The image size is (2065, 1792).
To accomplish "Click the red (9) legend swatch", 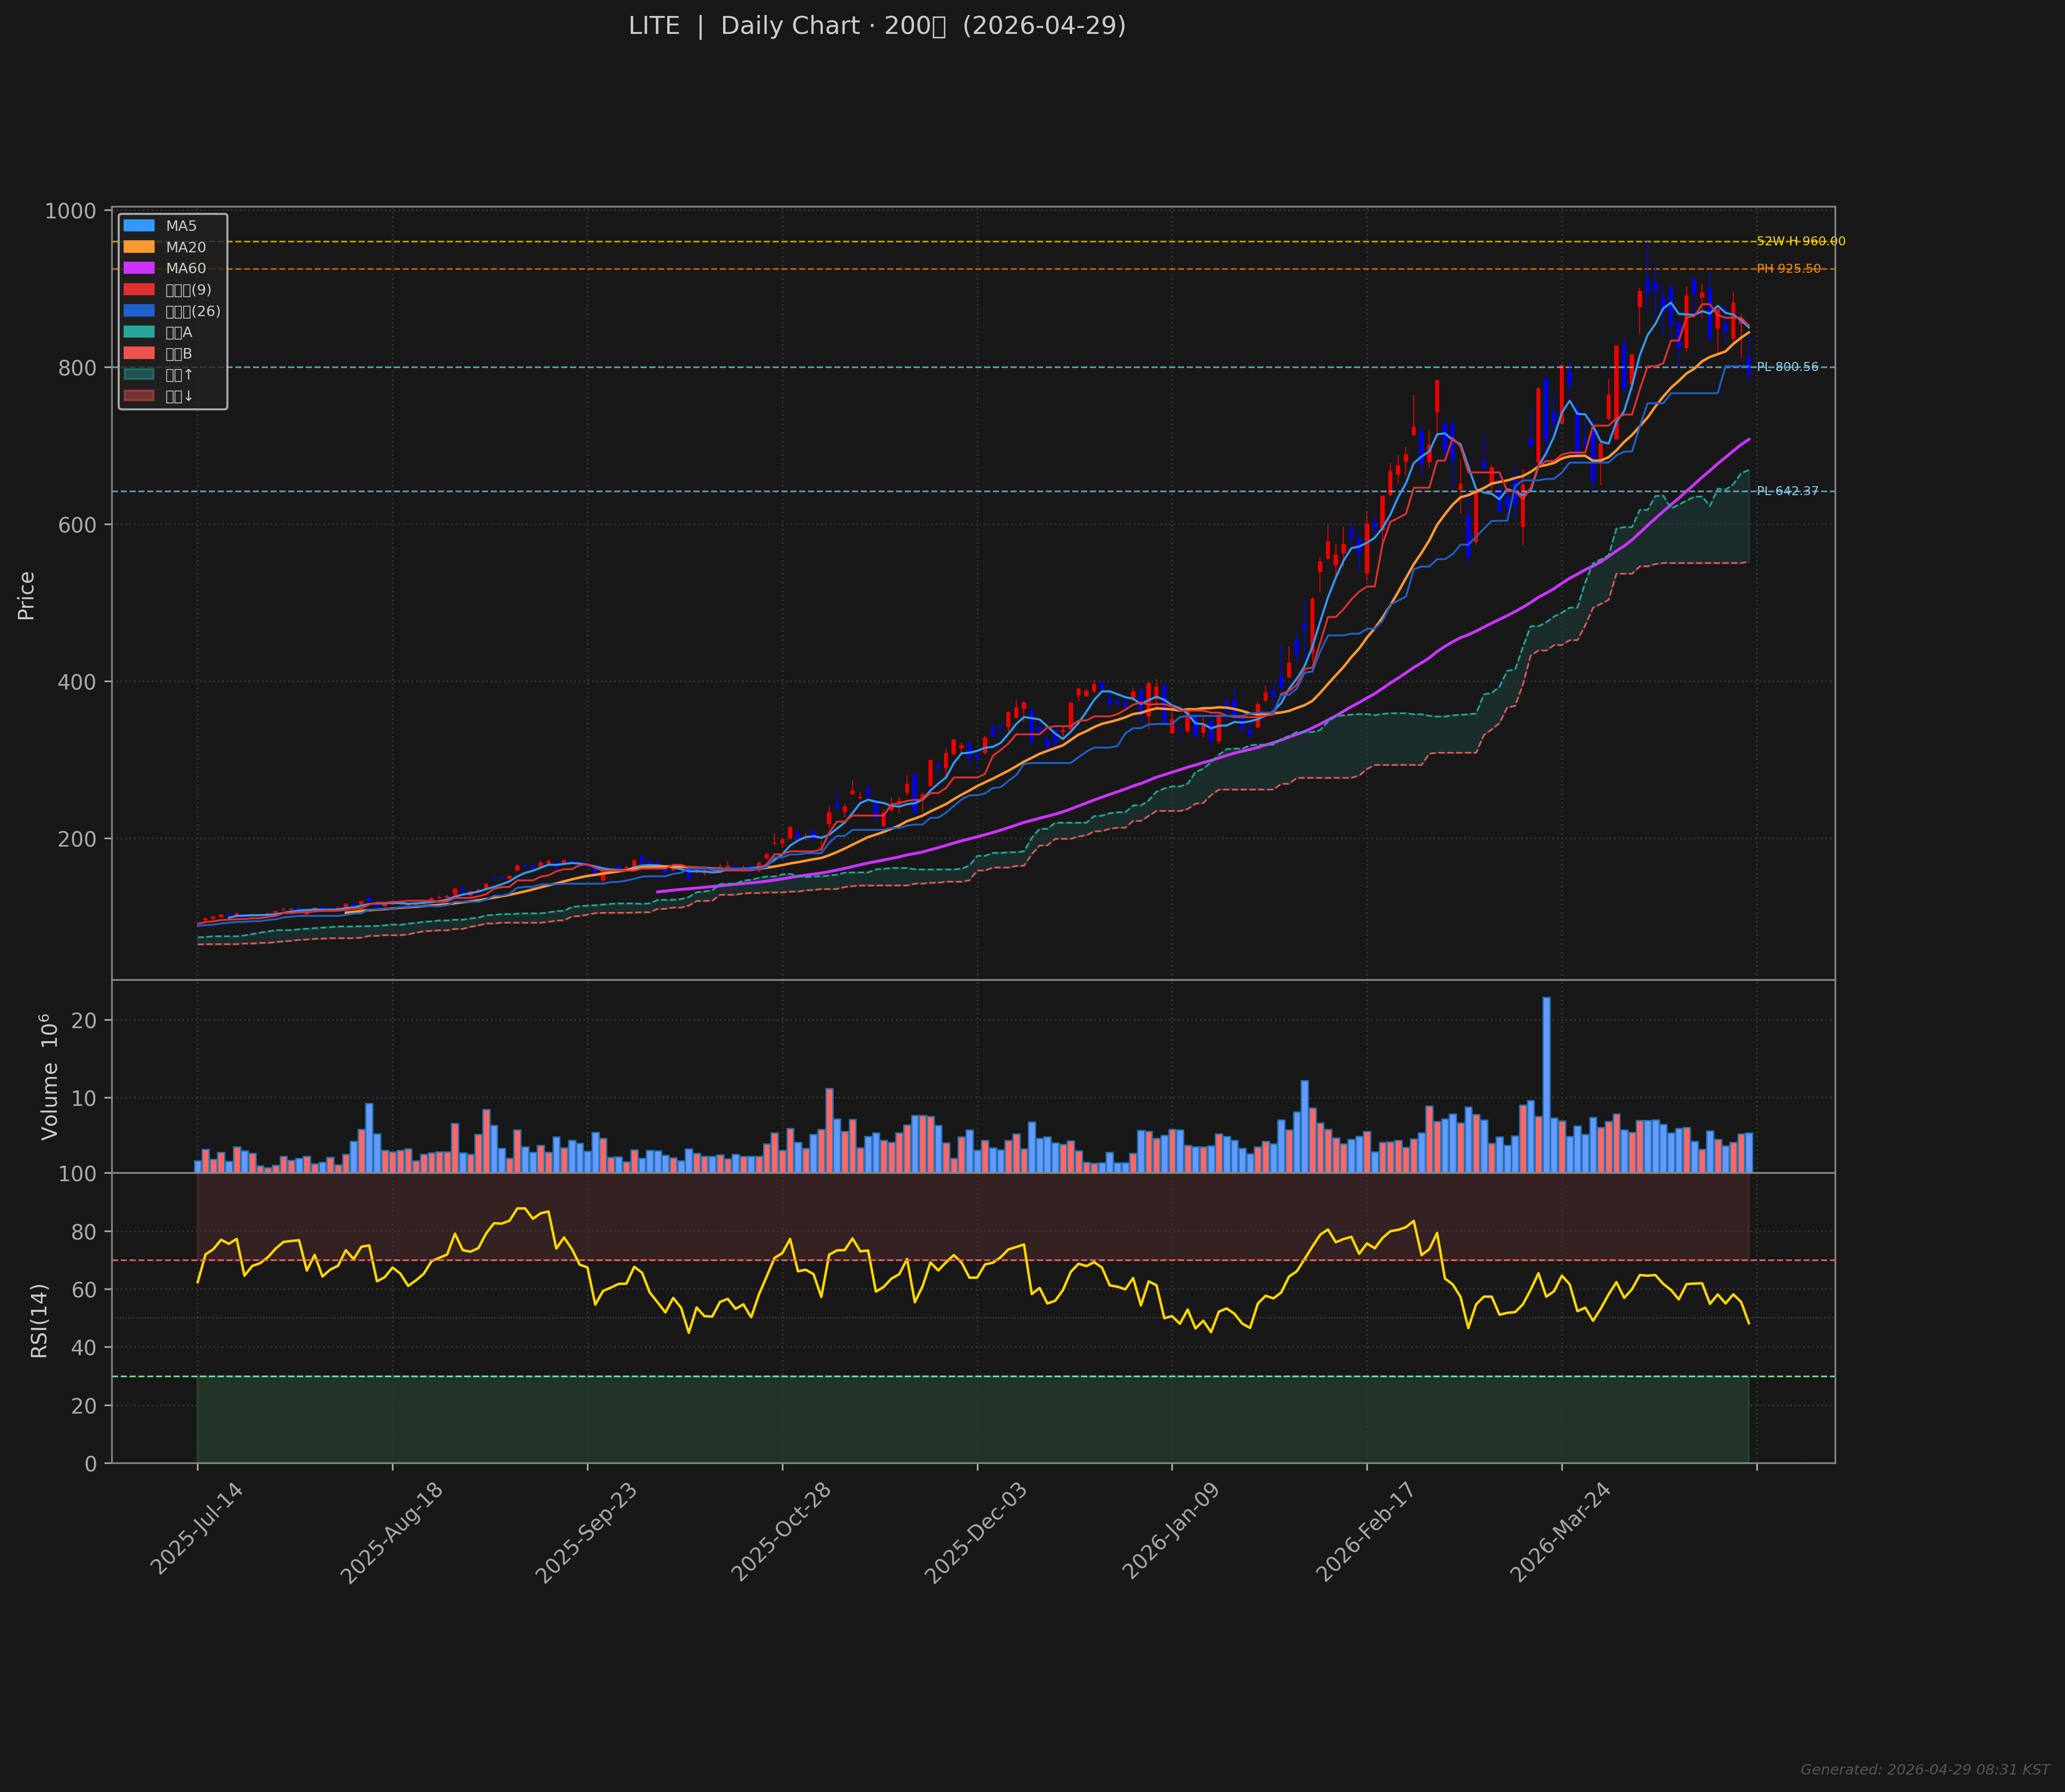I will coord(139,290).
